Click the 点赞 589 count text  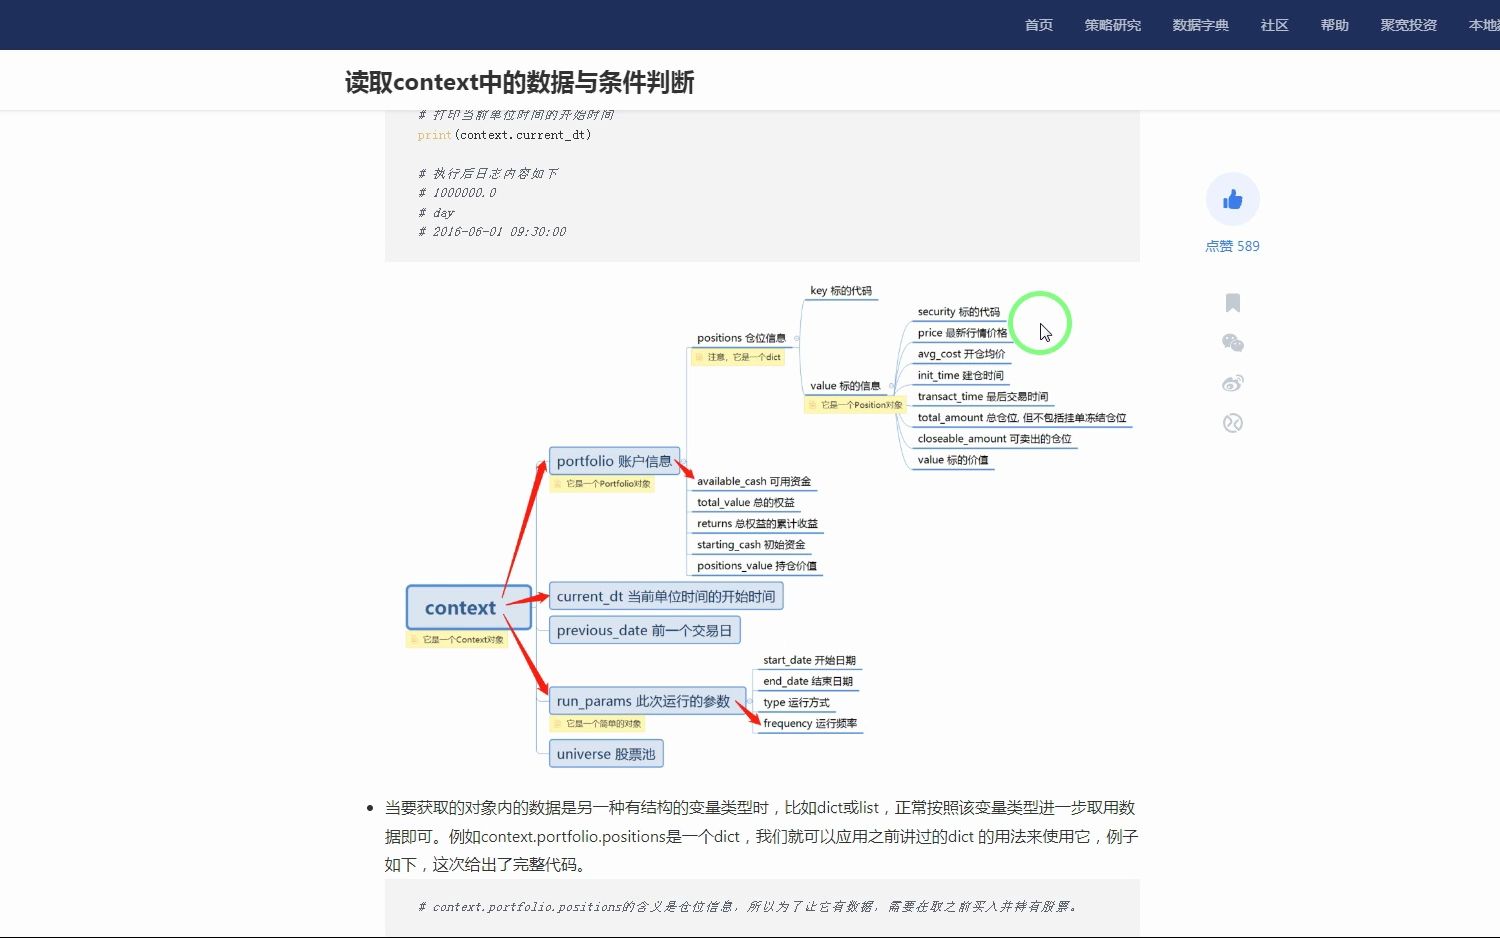point(1232,246)
